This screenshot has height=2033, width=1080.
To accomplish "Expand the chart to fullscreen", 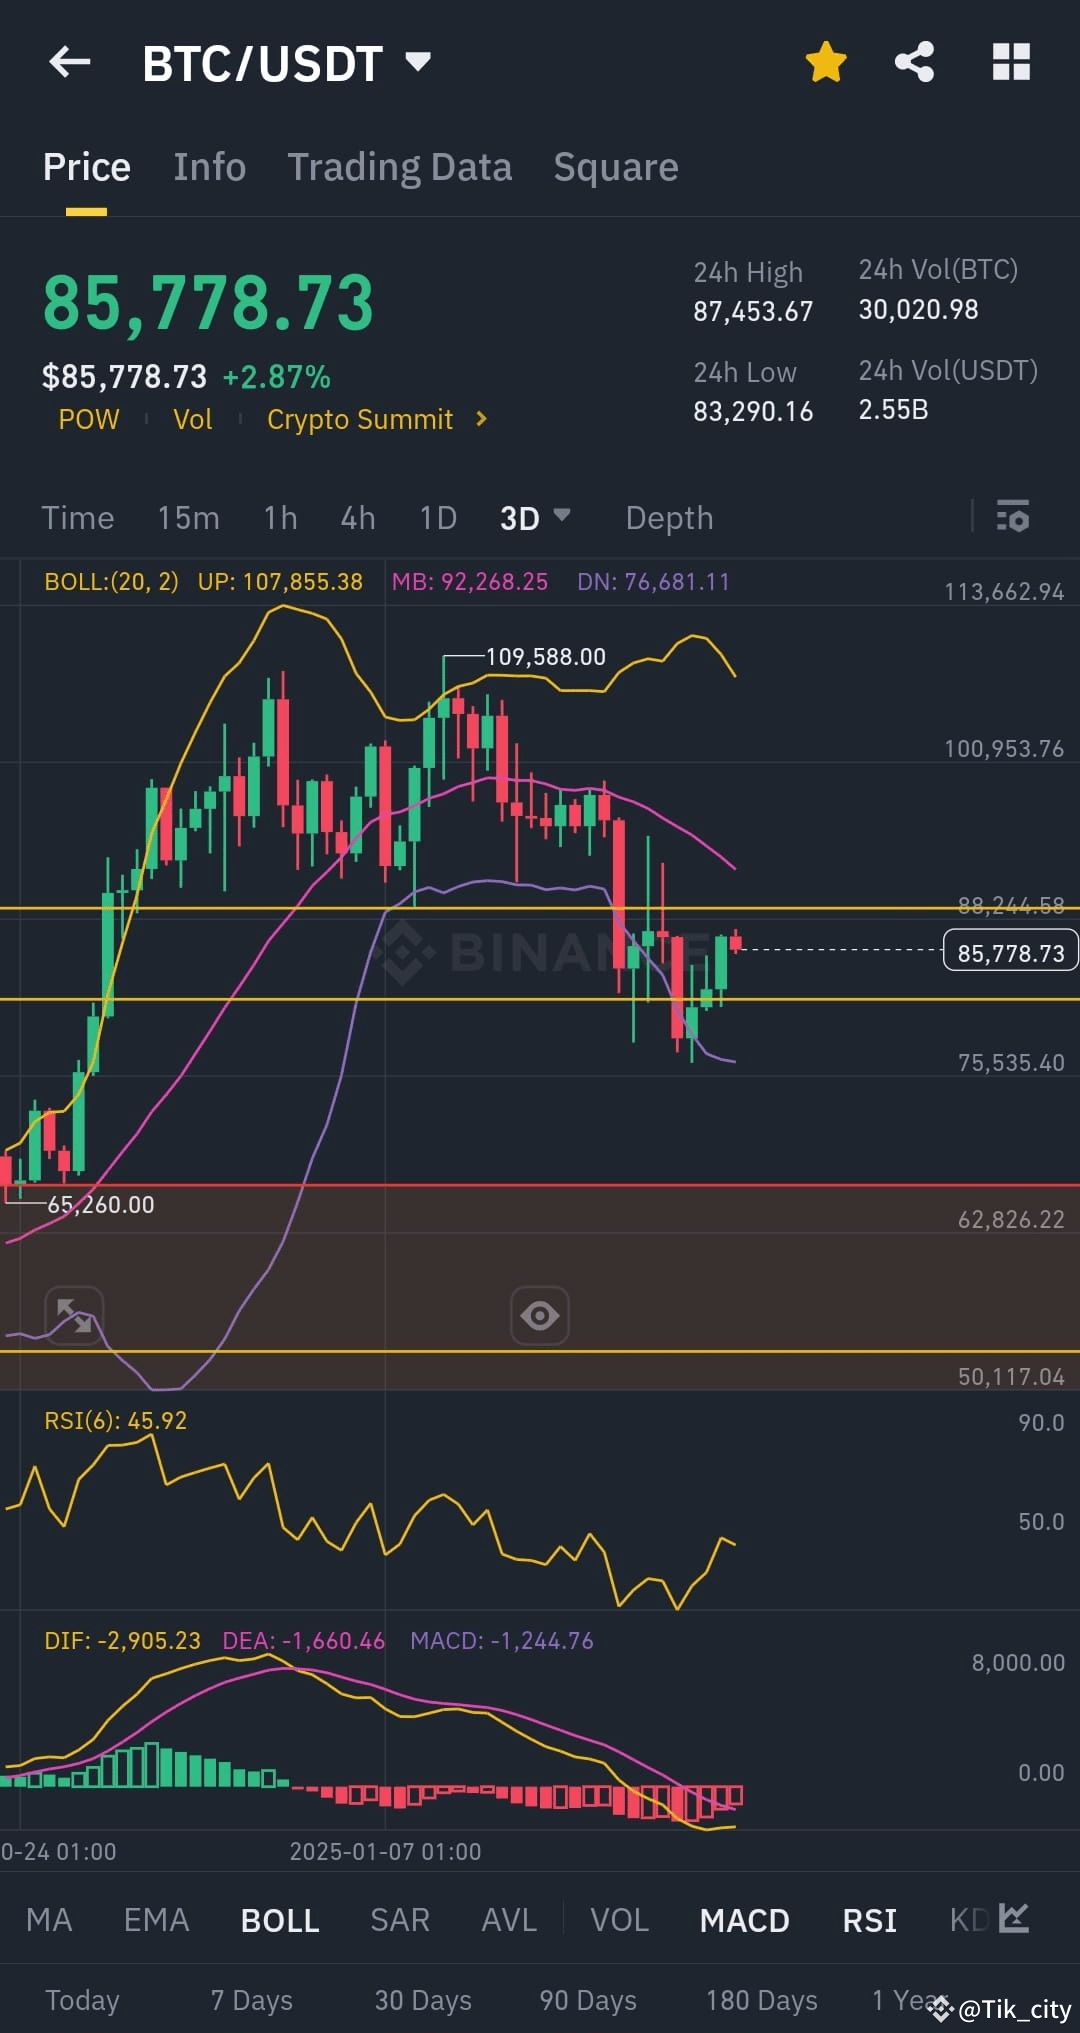I will pos(74,1315).
